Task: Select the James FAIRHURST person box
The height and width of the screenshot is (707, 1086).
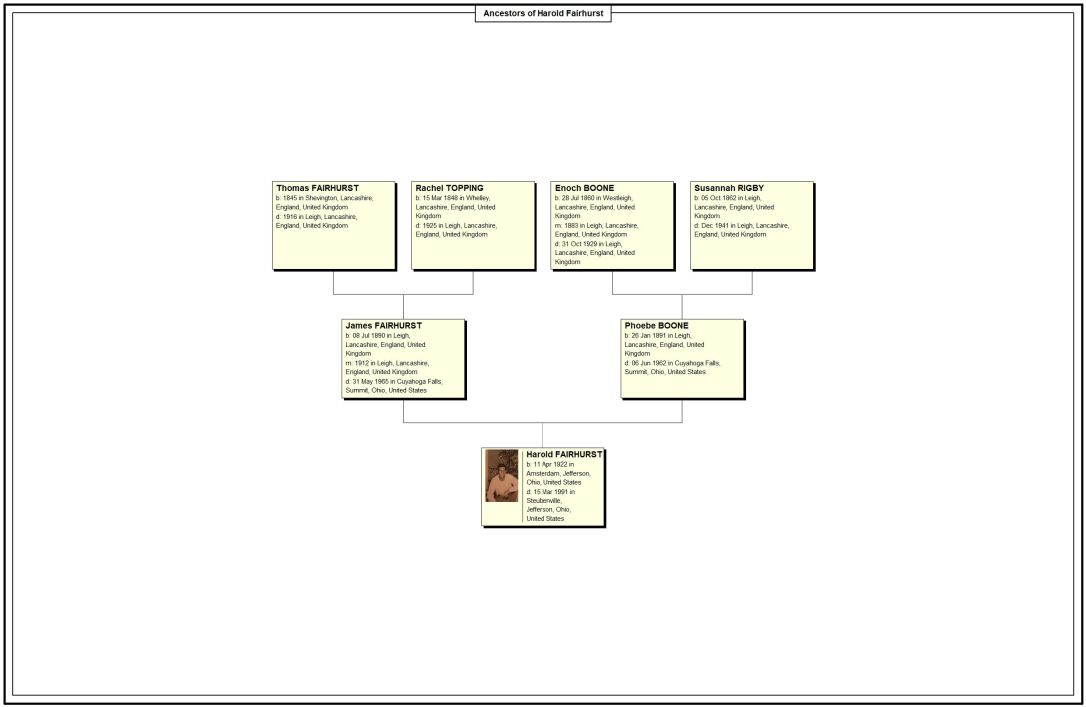Action: point(401,358)
